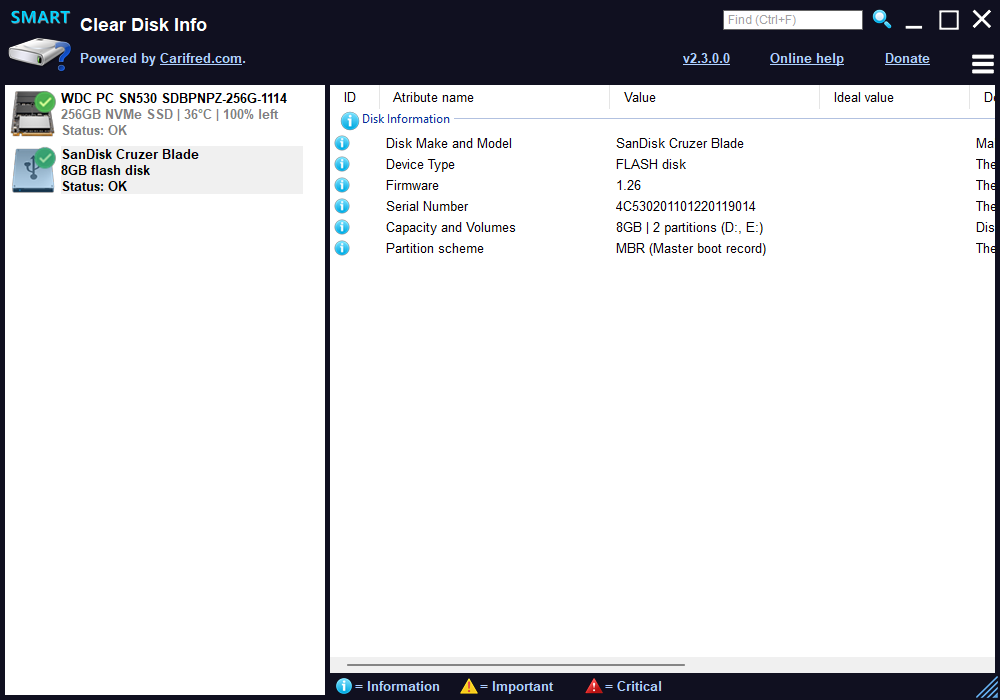This screenshot has width=1000, height=700.
Task: Click the Critical red legend icon
Action: (594, 686)
